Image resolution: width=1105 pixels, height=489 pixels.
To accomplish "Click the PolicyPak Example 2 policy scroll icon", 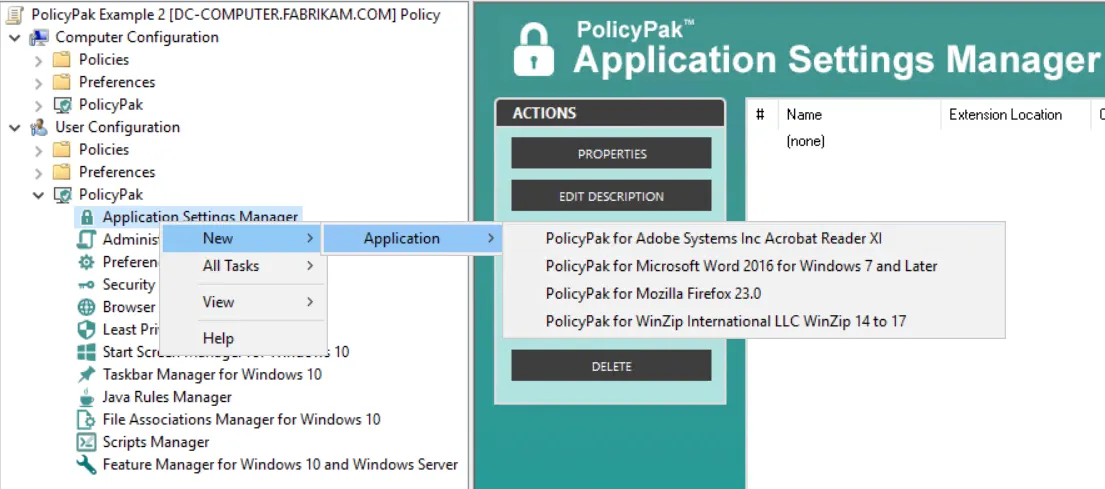I will (x=15, y=14).
